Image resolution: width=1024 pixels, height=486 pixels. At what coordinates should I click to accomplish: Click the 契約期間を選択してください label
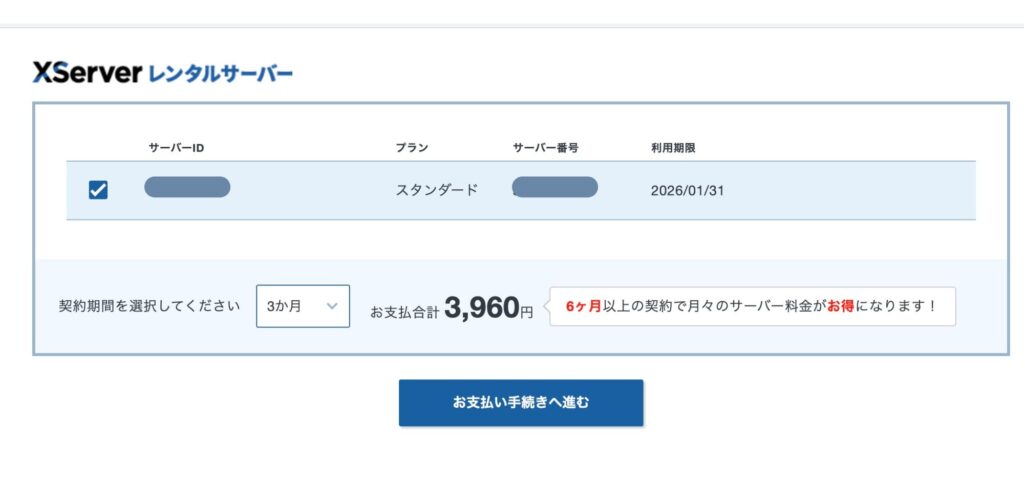[149, 307]
